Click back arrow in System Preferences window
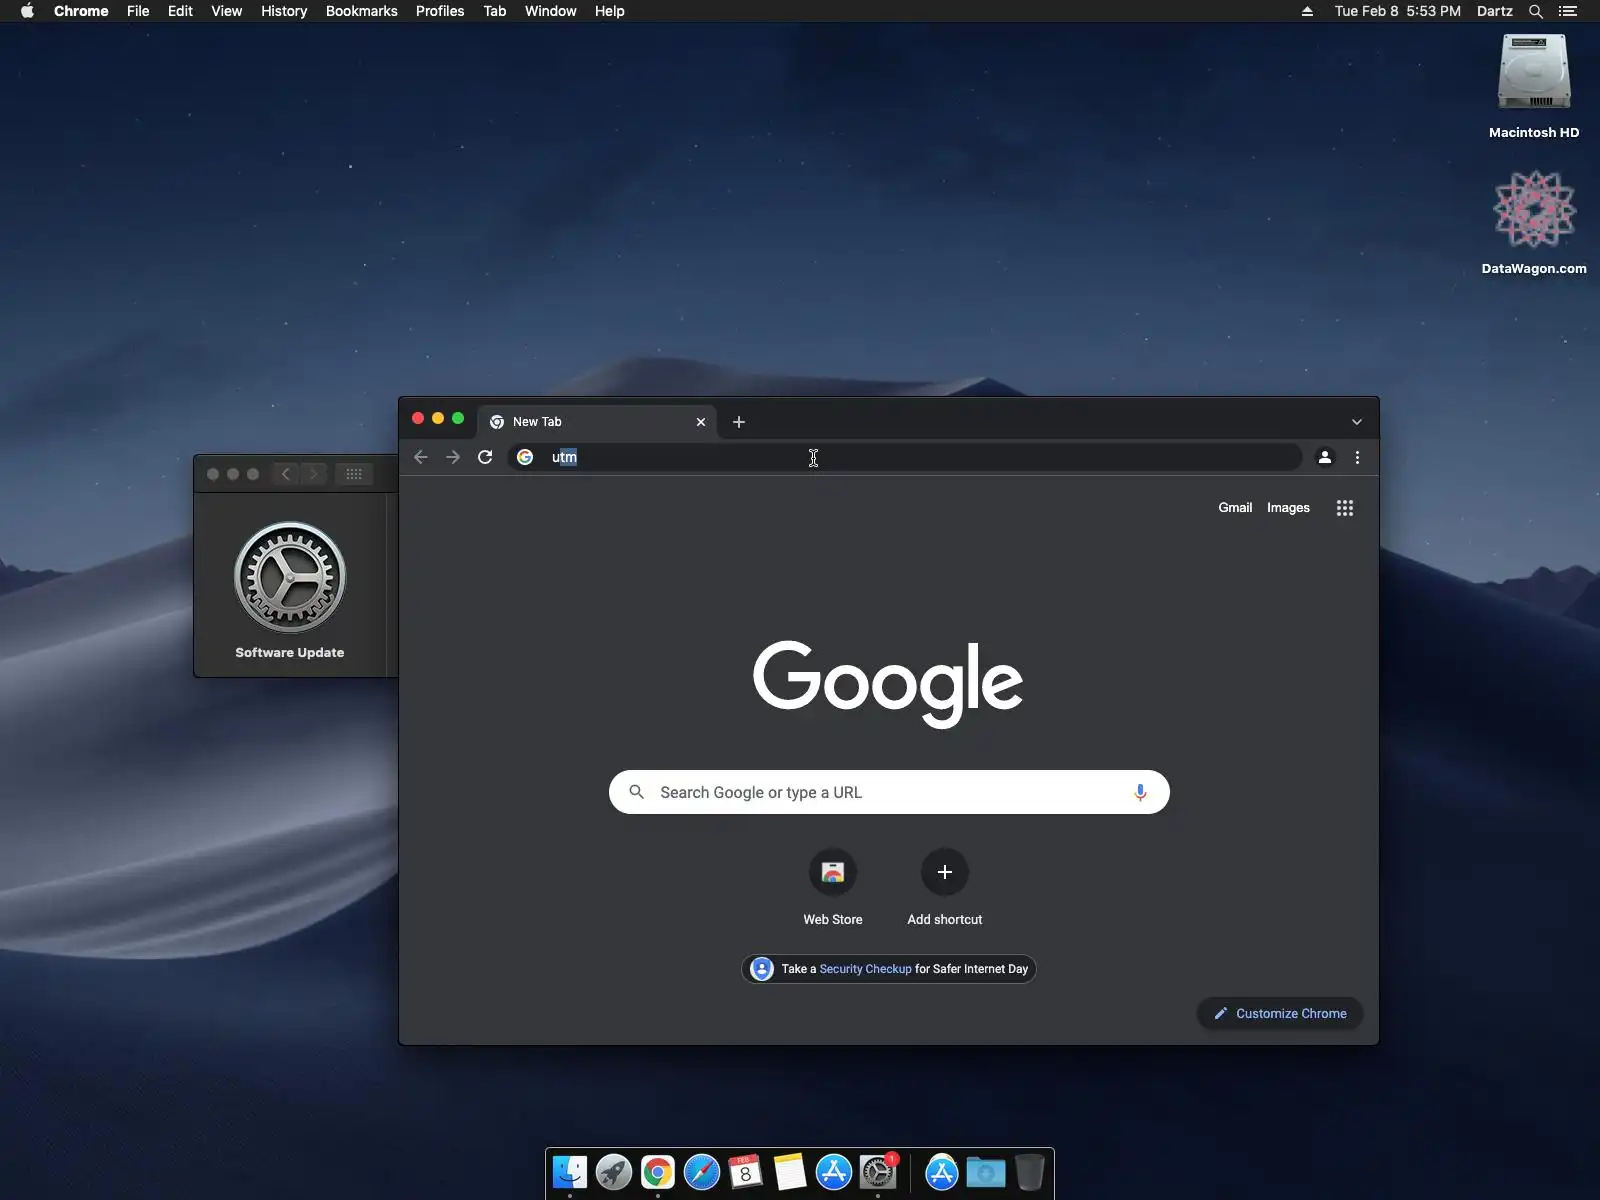 (286, 474)
